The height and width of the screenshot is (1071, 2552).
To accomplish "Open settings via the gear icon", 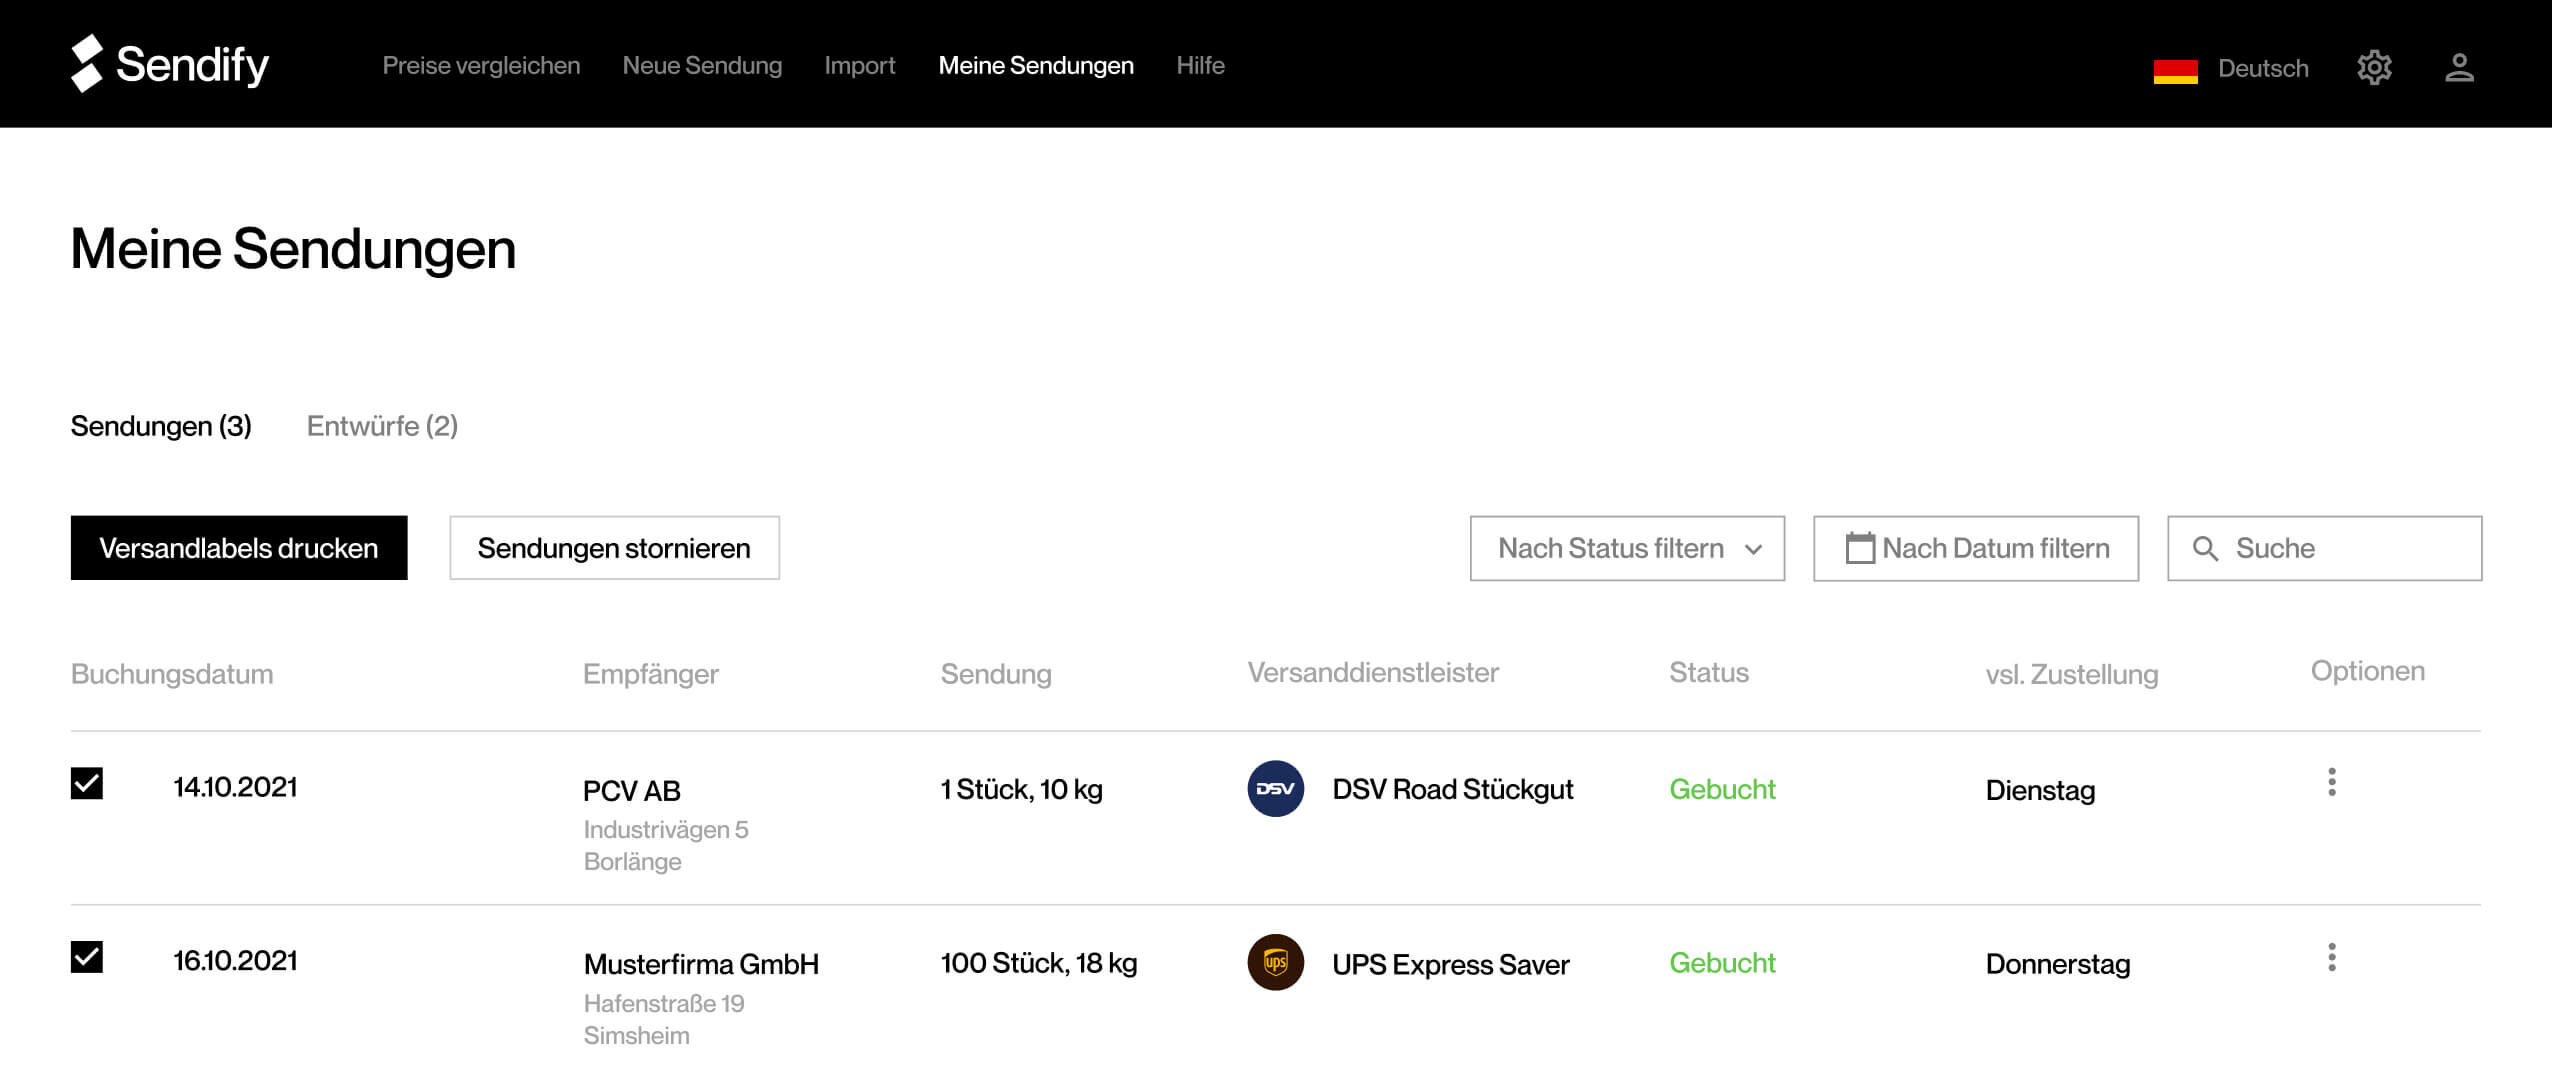I will point(2374,68).
